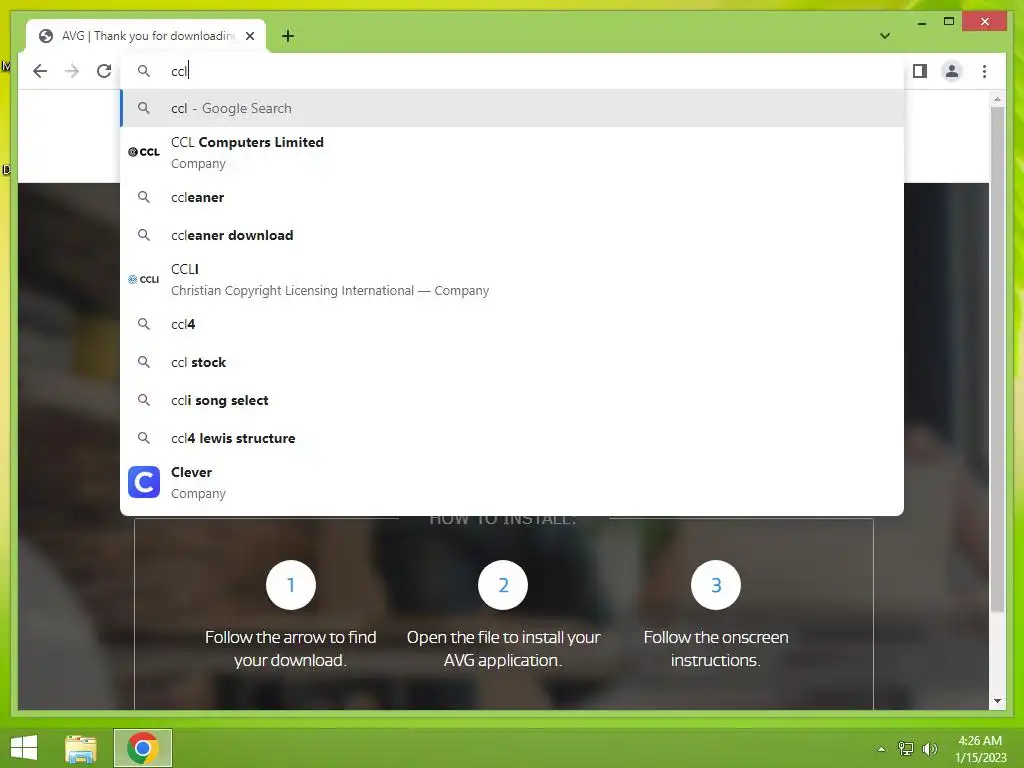This screenshot has height=768, width=1024.
Task: Click step 2 circle on AVG page
Action: click(503, 585)
